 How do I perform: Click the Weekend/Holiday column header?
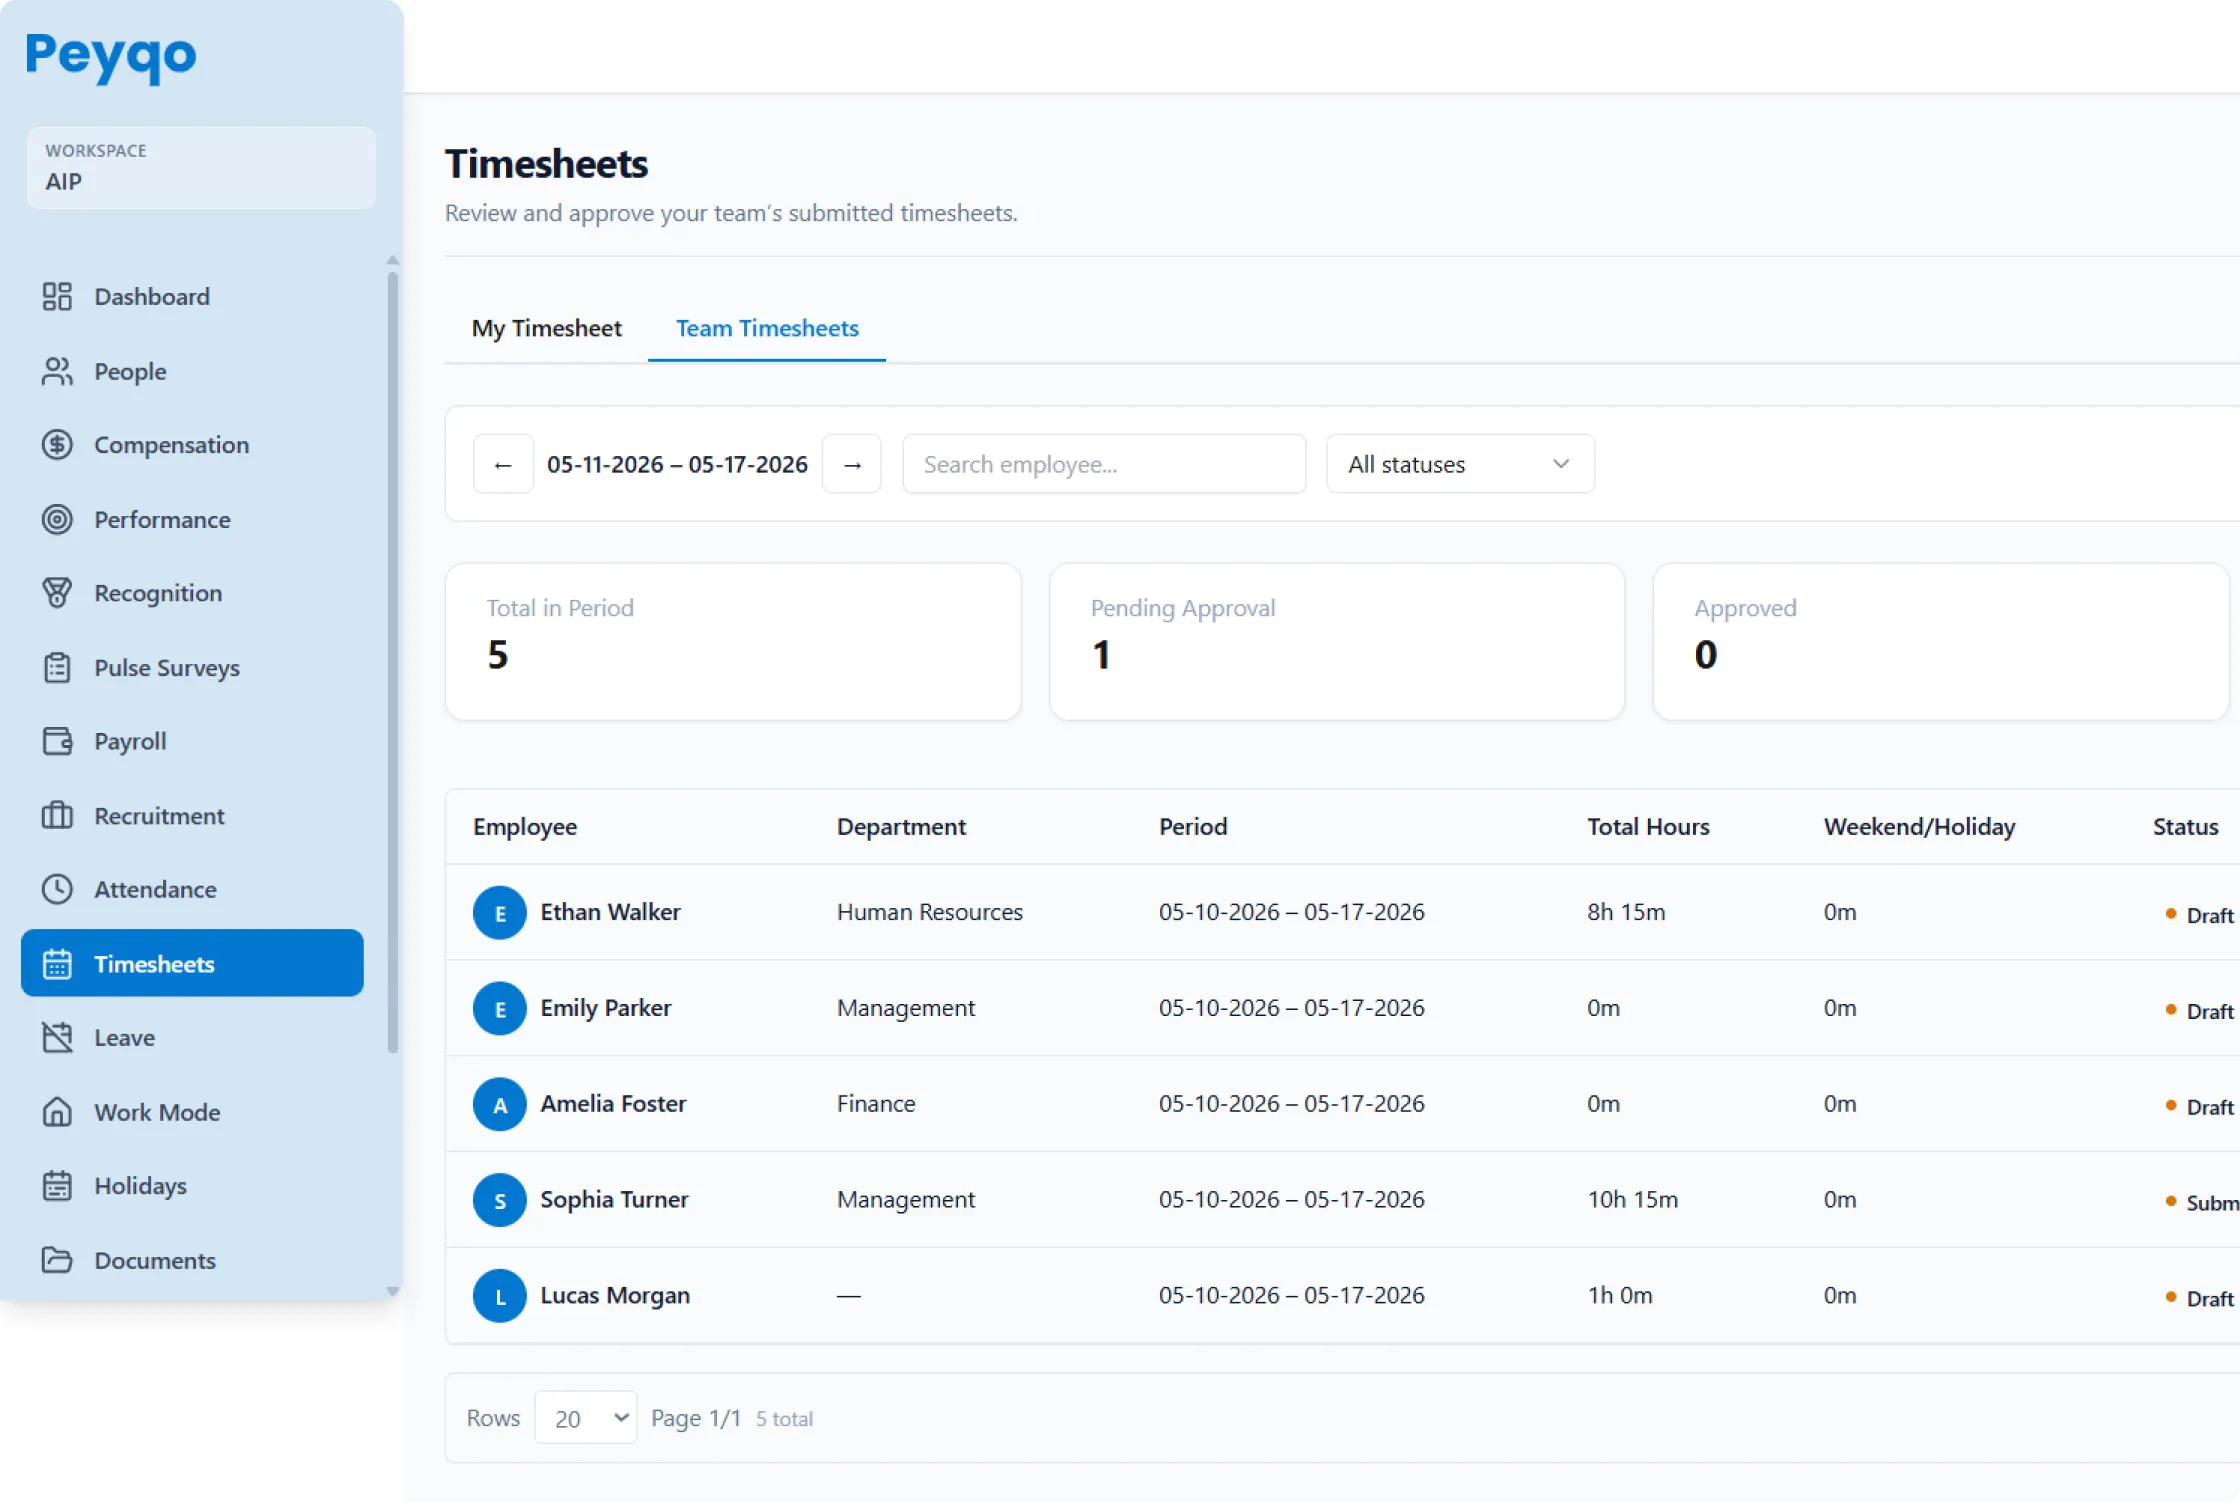(x=1919, y=827)
